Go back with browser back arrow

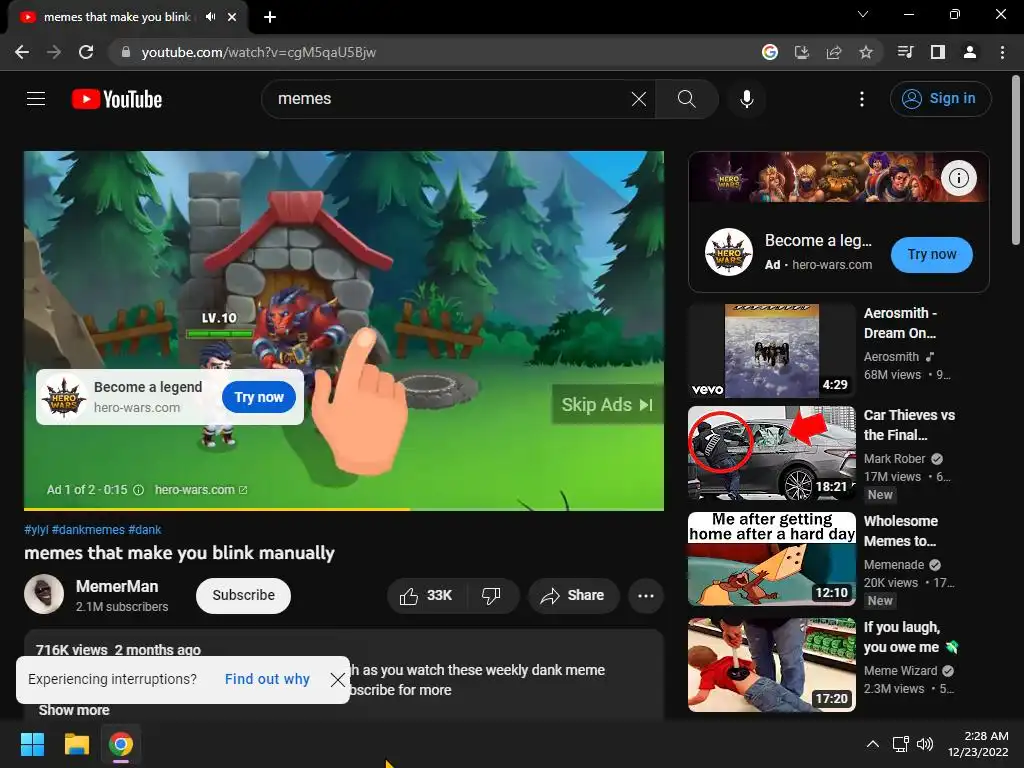[22, 52]
